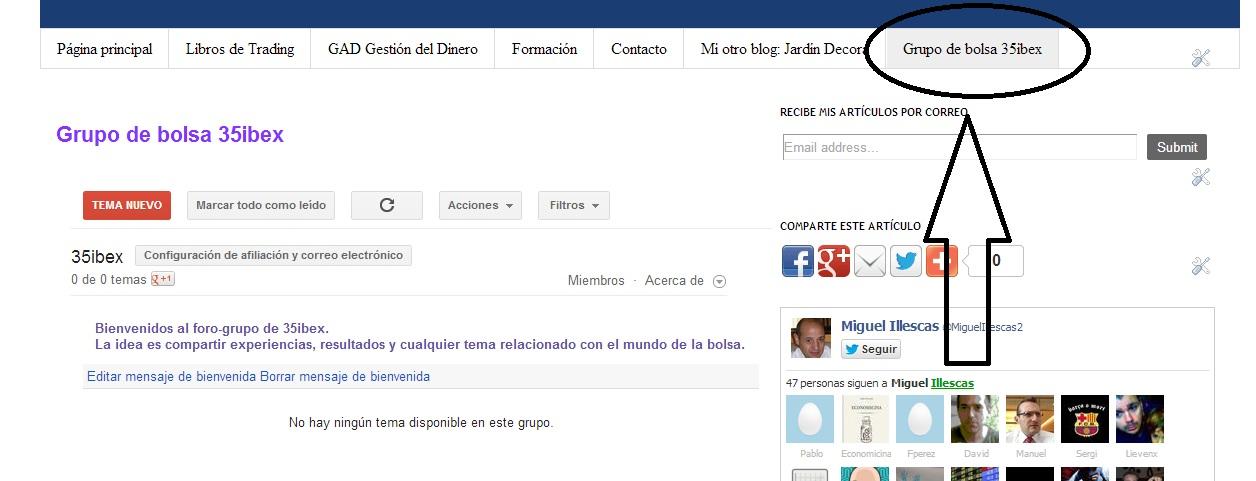This screenshot has width=1256, height=481.
Task: Open the Acerca de link
Action: 674,281
